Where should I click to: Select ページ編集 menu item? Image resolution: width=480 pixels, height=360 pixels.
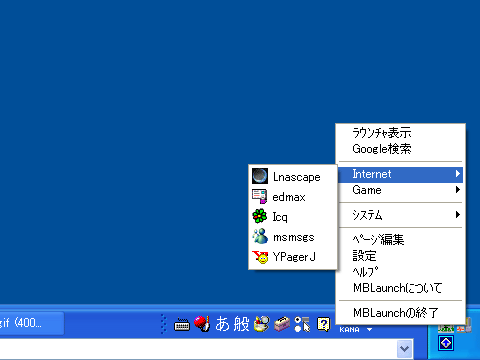tap(400, 239)
